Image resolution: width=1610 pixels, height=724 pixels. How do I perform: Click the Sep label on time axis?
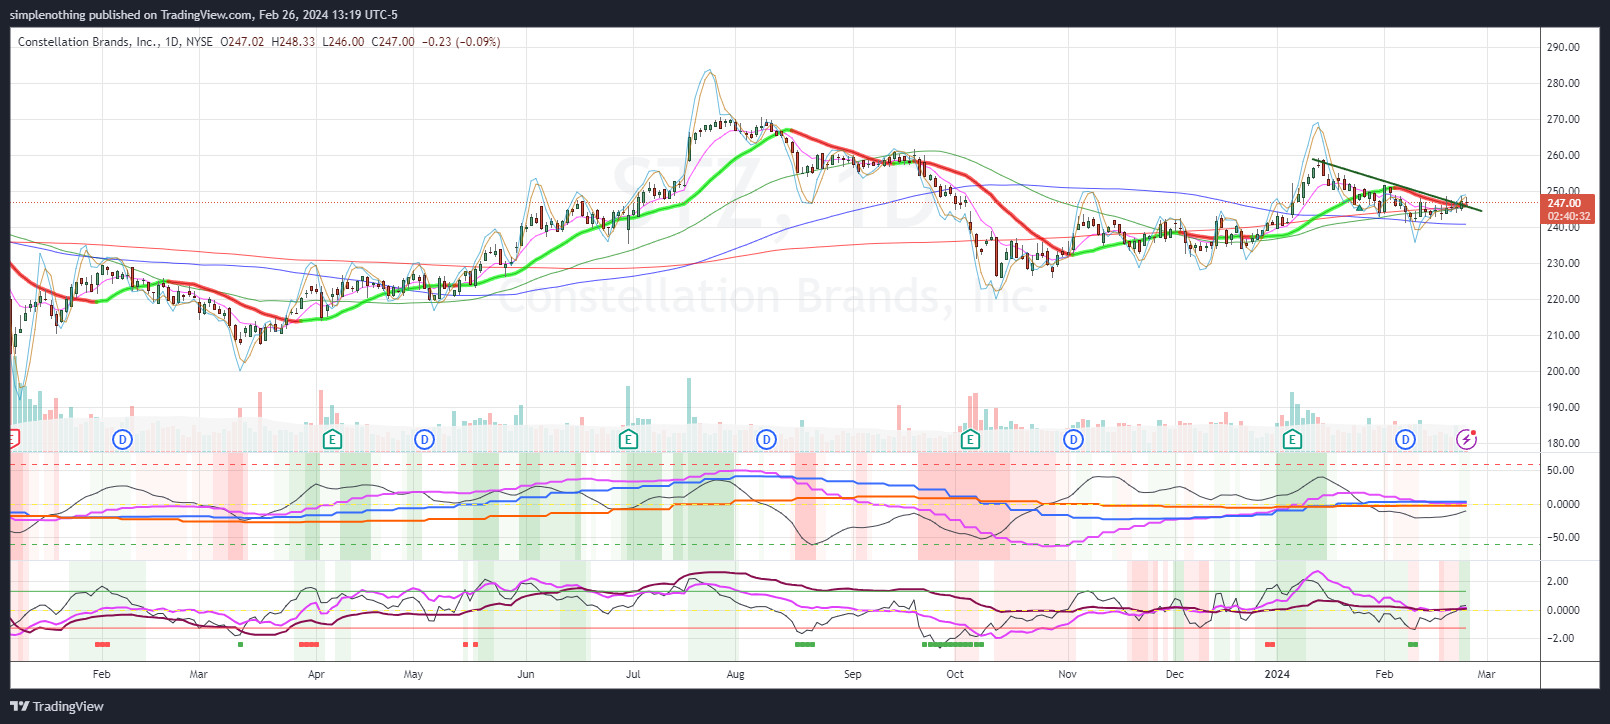tap(853, 674)
